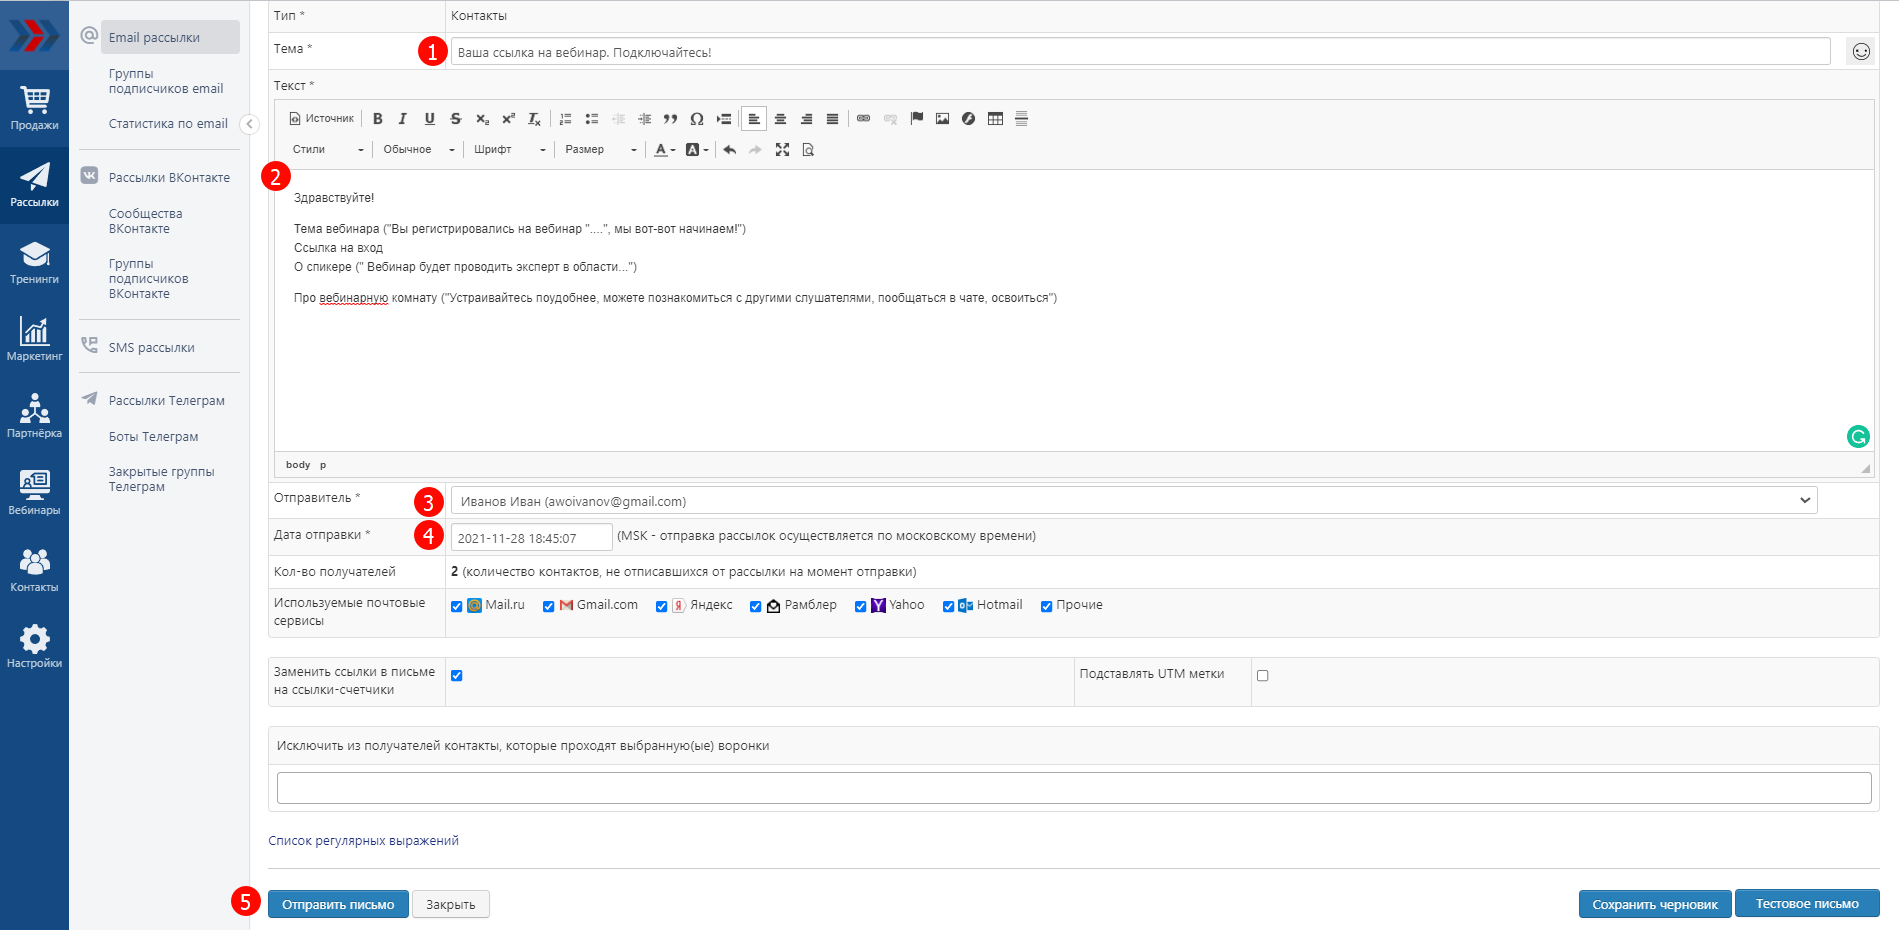
Task: Toggle bold formatting in editor toolbar
Action: [x=378, y=119]
